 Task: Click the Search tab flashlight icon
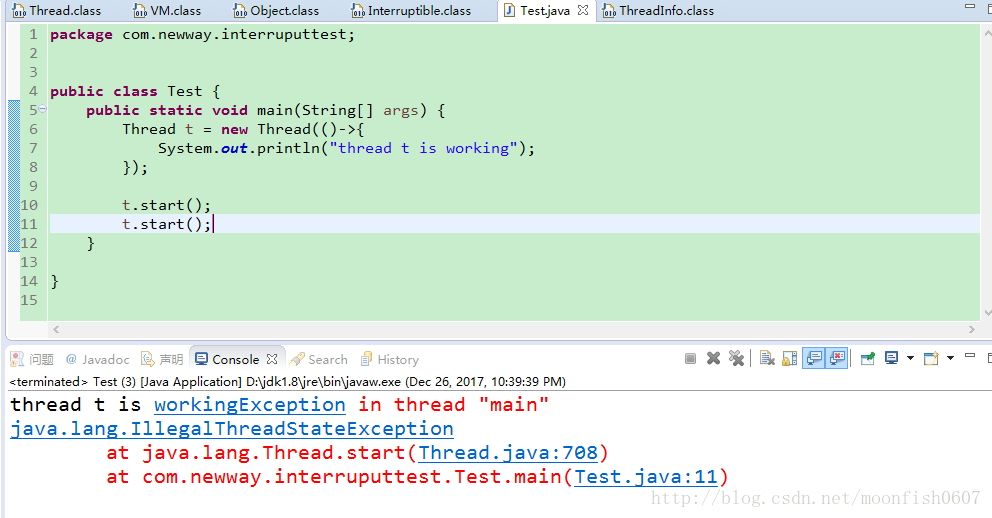(297, 359)
